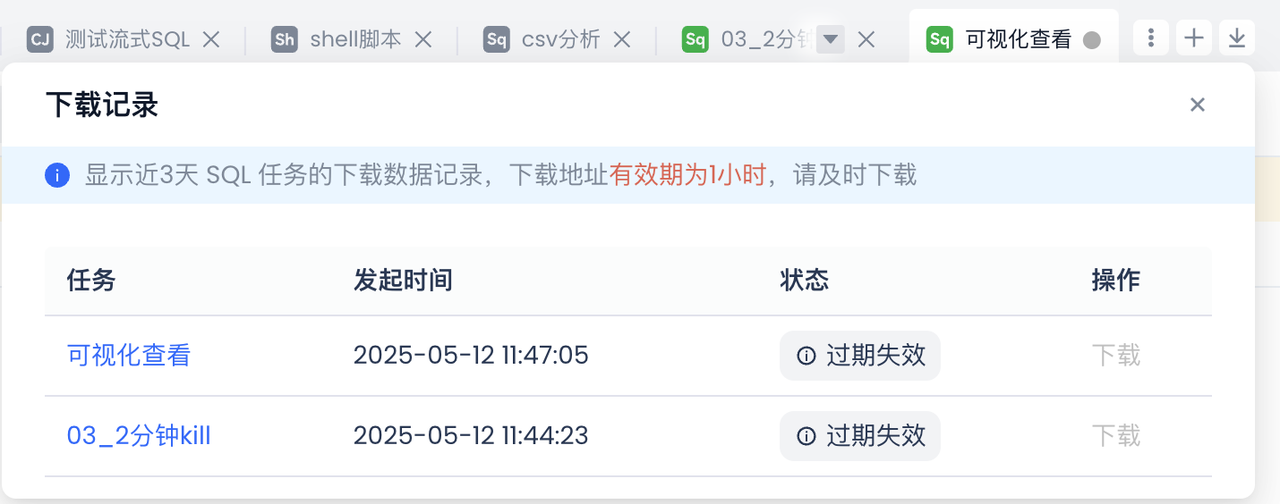1280x504 pixels.
Task: Close the 下载记录 dialog
Action: point(1197,105)
